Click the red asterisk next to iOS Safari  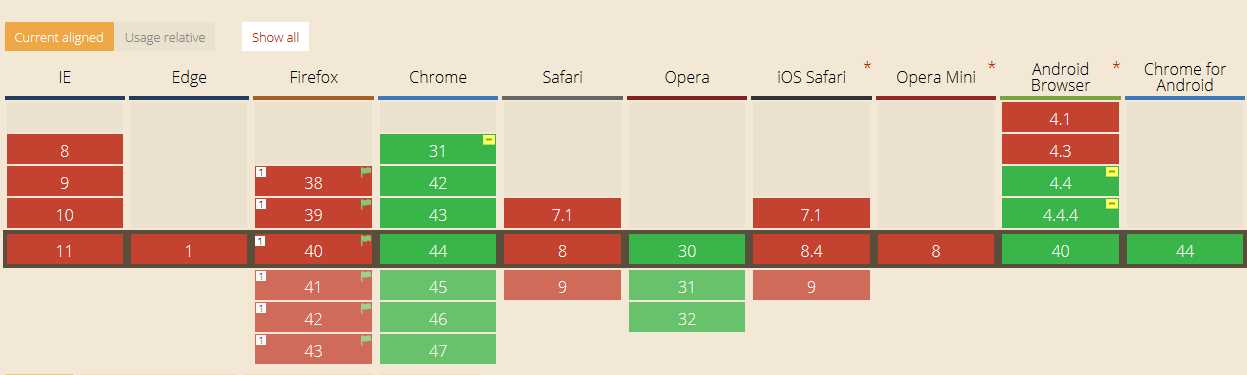867,67
